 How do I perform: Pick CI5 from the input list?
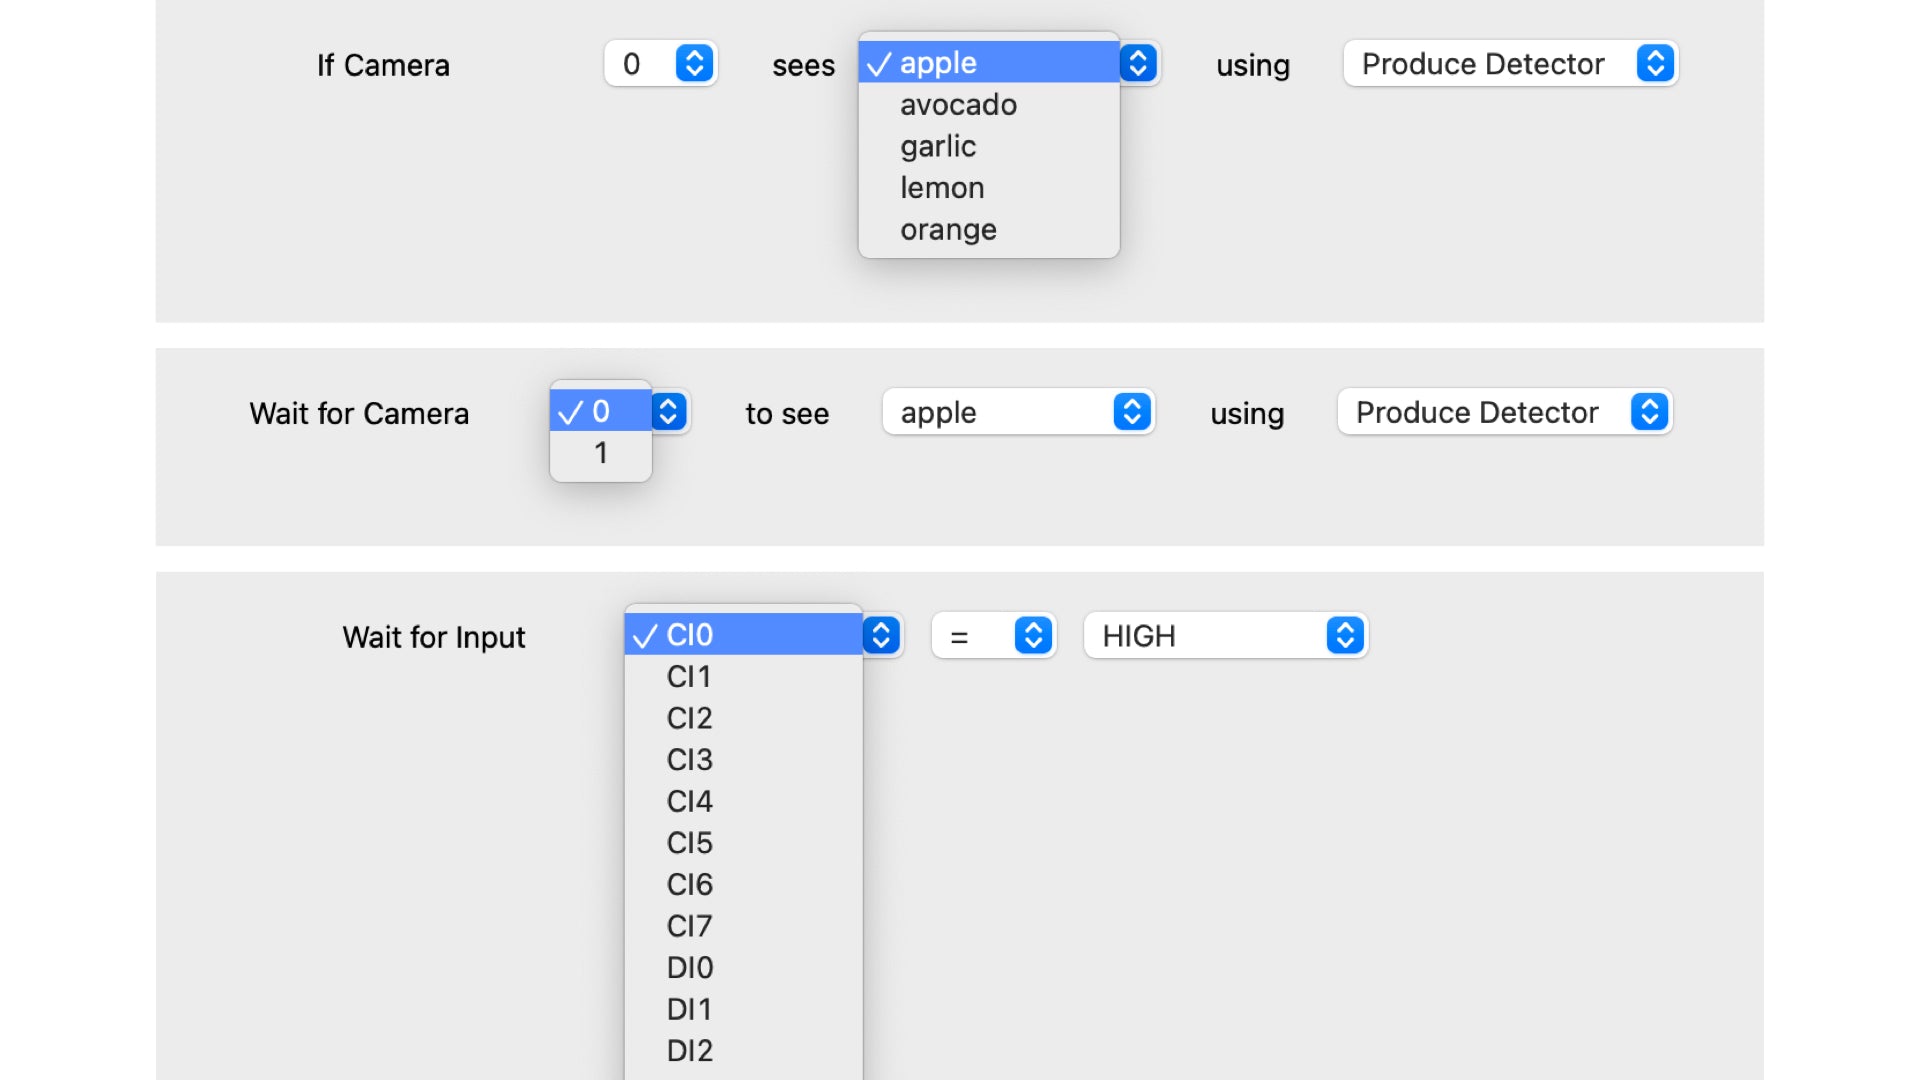pos(689,843)
